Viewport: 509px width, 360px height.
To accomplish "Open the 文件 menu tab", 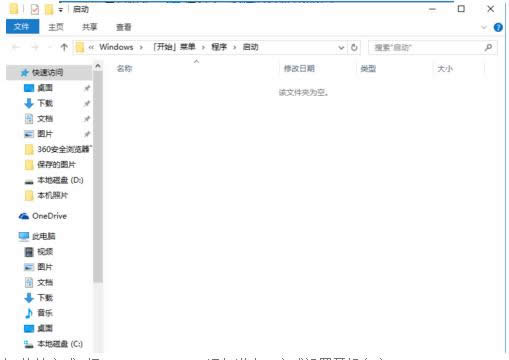I will [x=22, y=27].
